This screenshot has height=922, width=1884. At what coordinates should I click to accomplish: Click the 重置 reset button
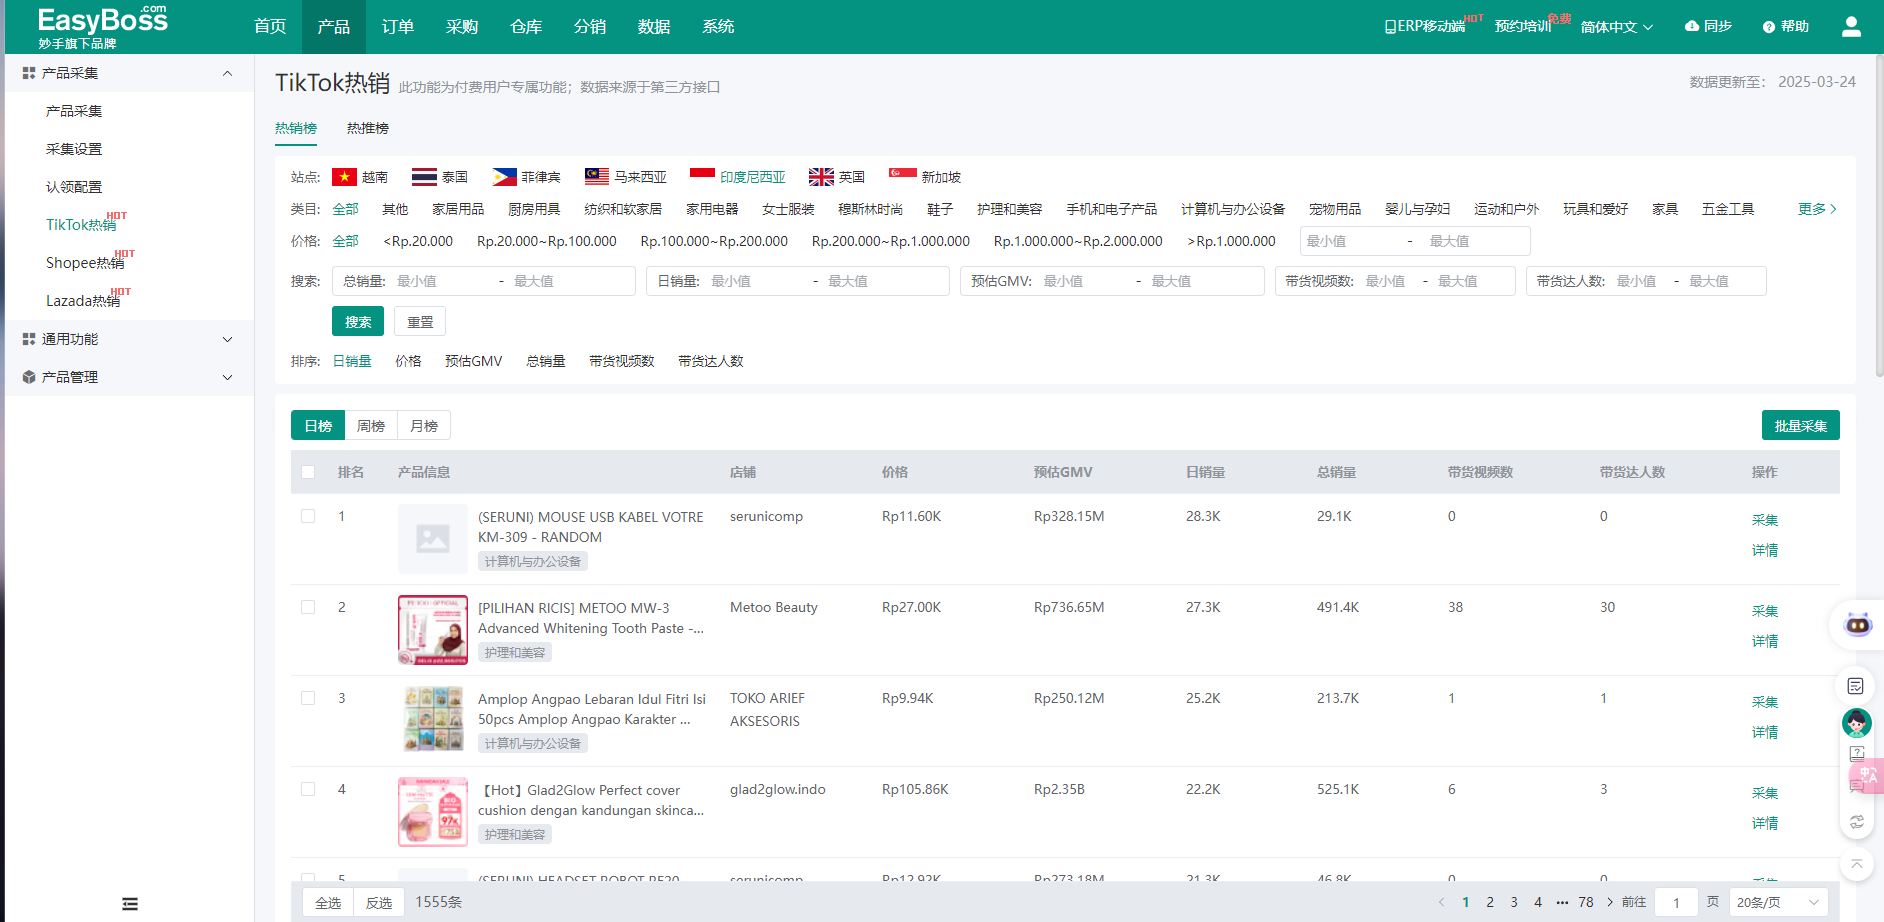[420, 322]
